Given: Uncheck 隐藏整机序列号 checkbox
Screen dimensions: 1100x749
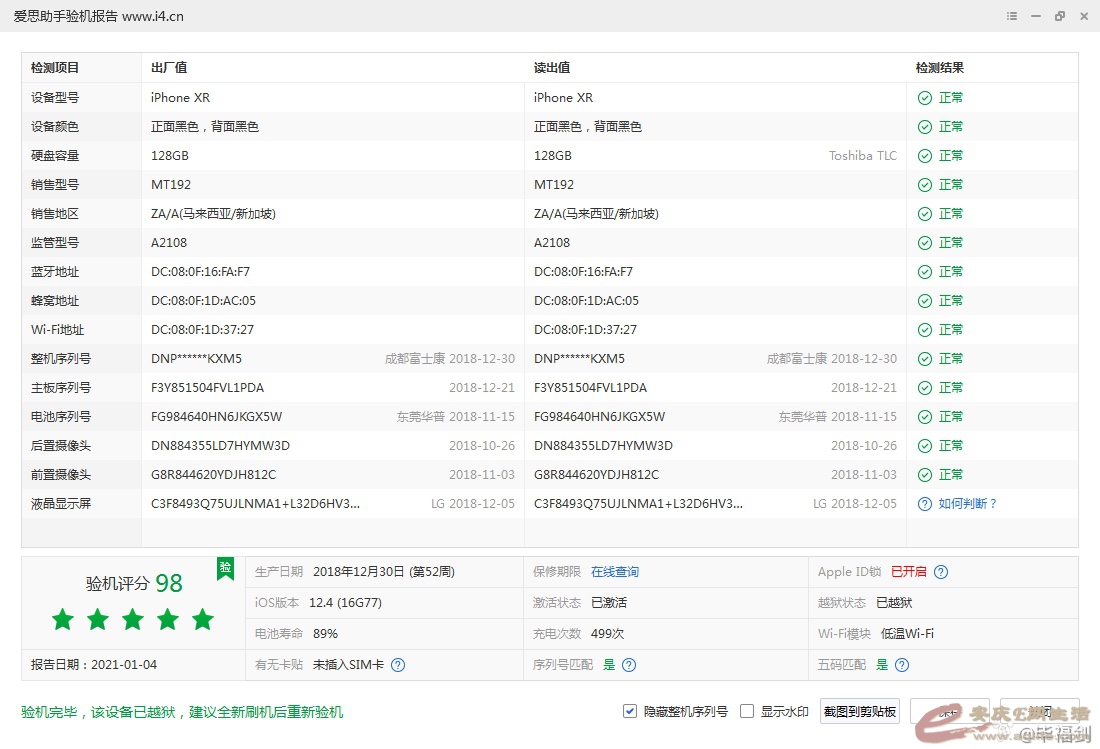Looking at the screenshot, I should pyautogui.click(x=630, y=711).
